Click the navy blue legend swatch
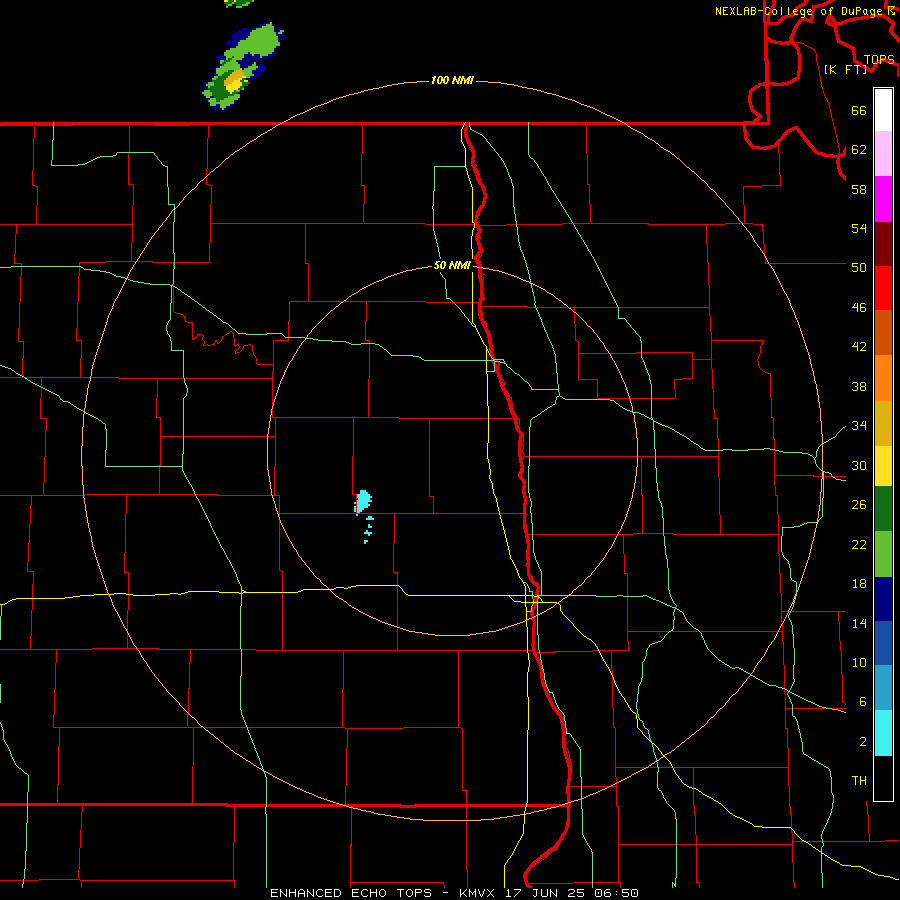 [x=883, y=599]
